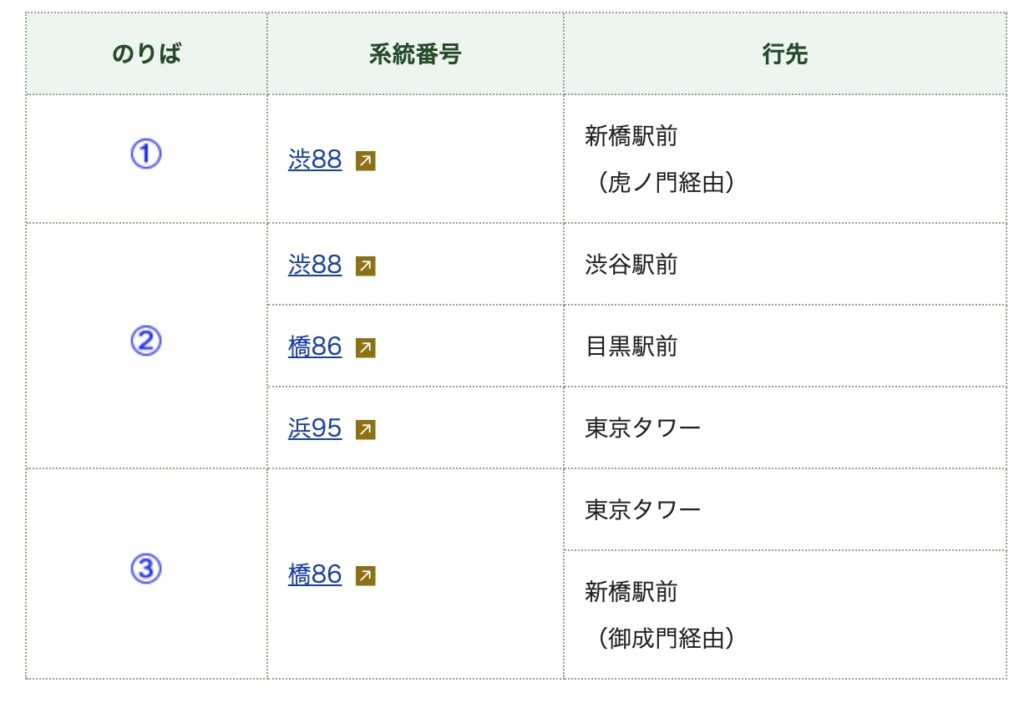The width and height of the screenshot is (1024, 703).
Task: Click external link icon beside 渋88 for 渋谷駅前
Action: pyautogui.click(x=366, y=266)
